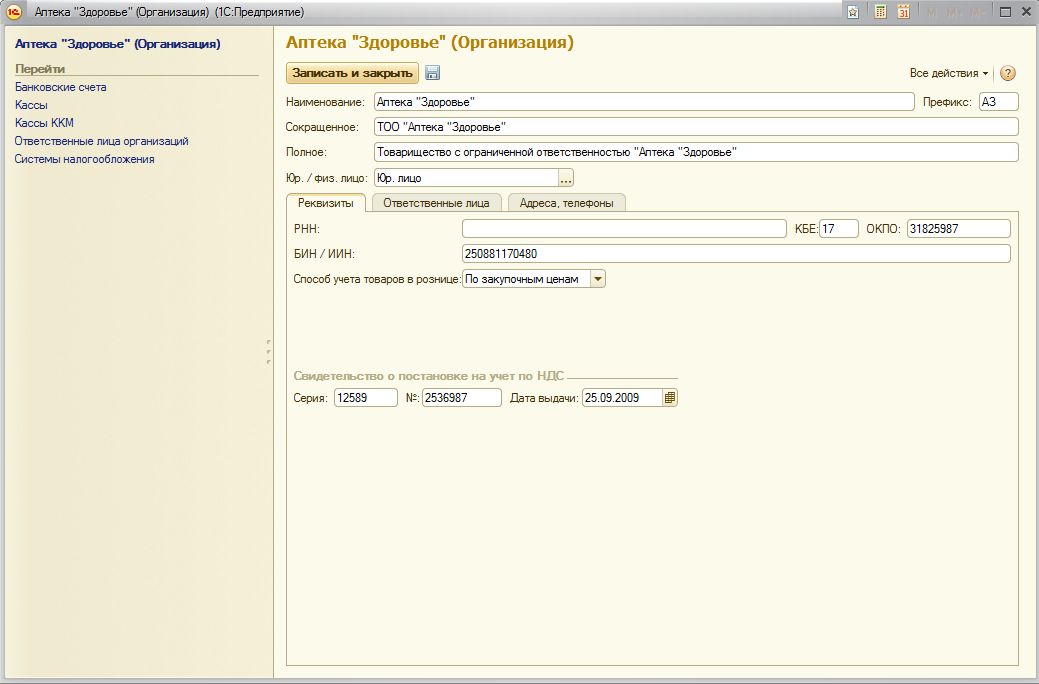Open the help question mark icon
1039x684 pixels.
[x=1008, y=73]
